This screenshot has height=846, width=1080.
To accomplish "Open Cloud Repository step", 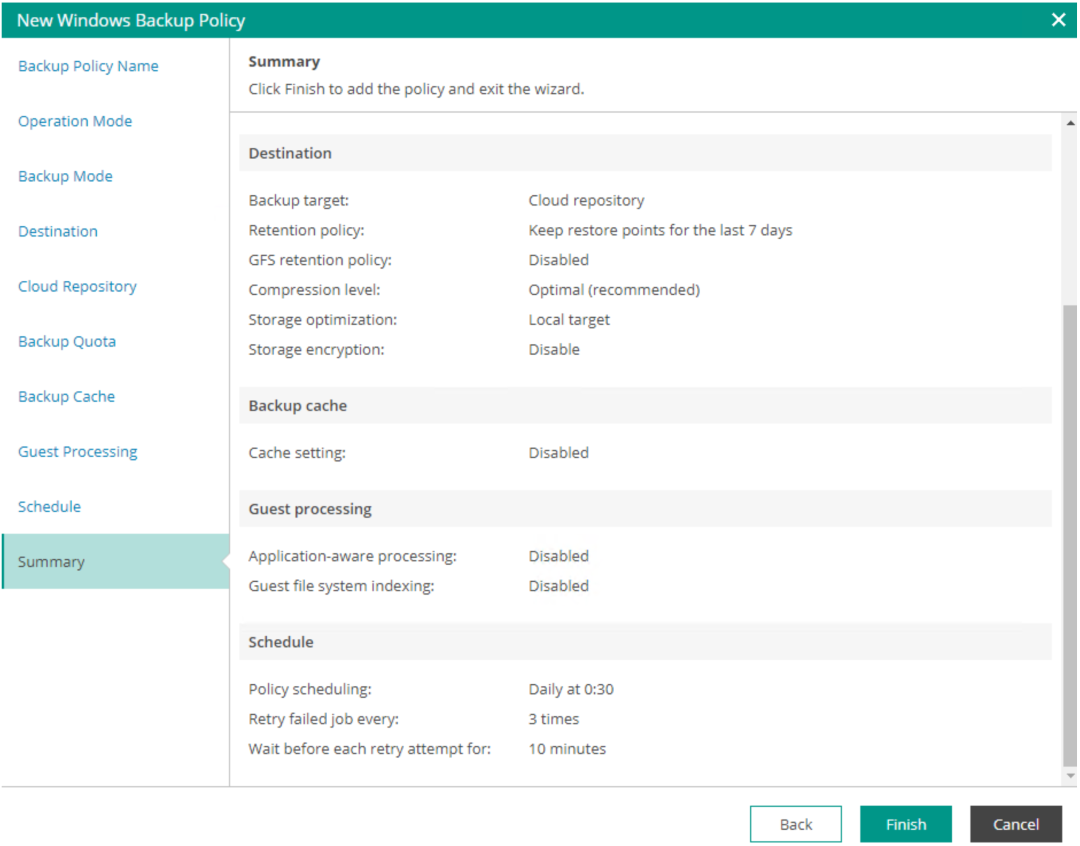I will (77, 287).
